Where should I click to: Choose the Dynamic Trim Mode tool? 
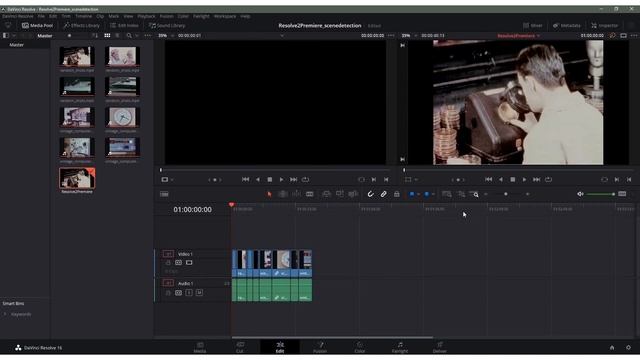296,194
